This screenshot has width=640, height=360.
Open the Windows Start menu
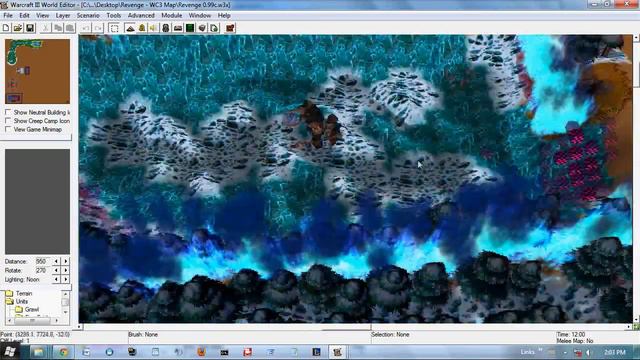[9, 352]
